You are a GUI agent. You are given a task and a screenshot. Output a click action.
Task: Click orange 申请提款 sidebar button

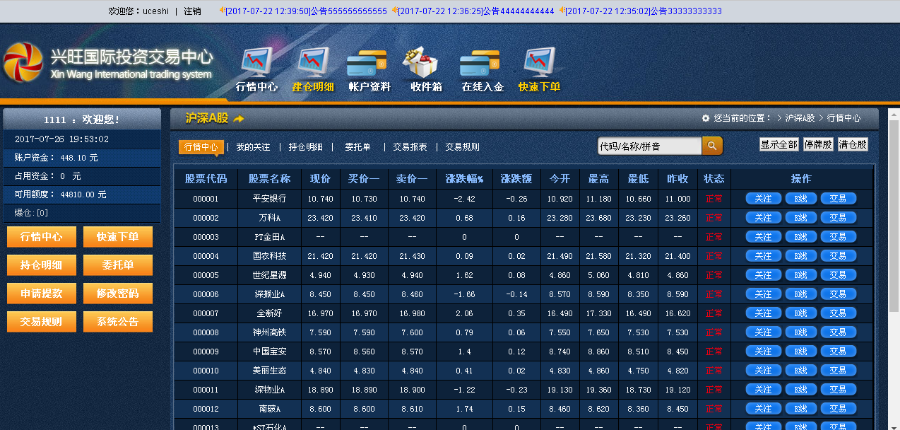[x=41, y=294]
